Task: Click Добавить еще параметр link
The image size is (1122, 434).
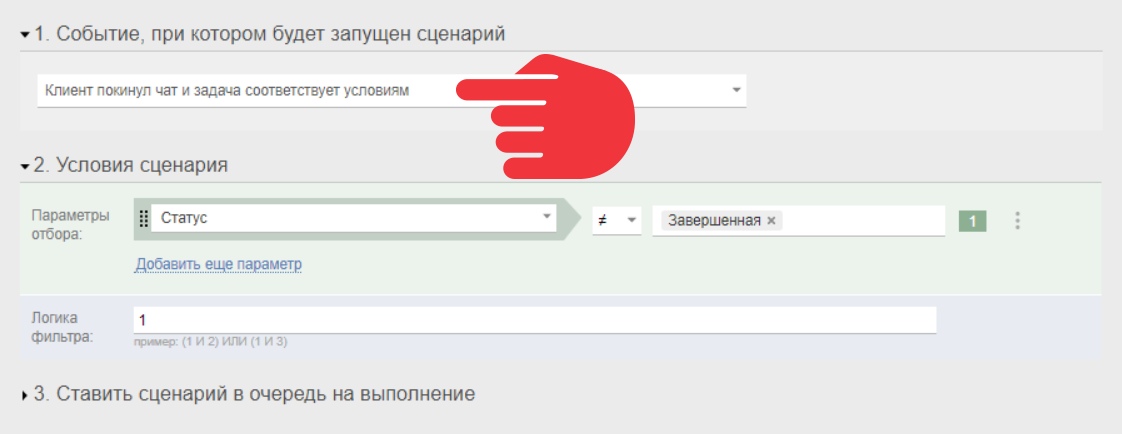Action: [x=219, y=265]
